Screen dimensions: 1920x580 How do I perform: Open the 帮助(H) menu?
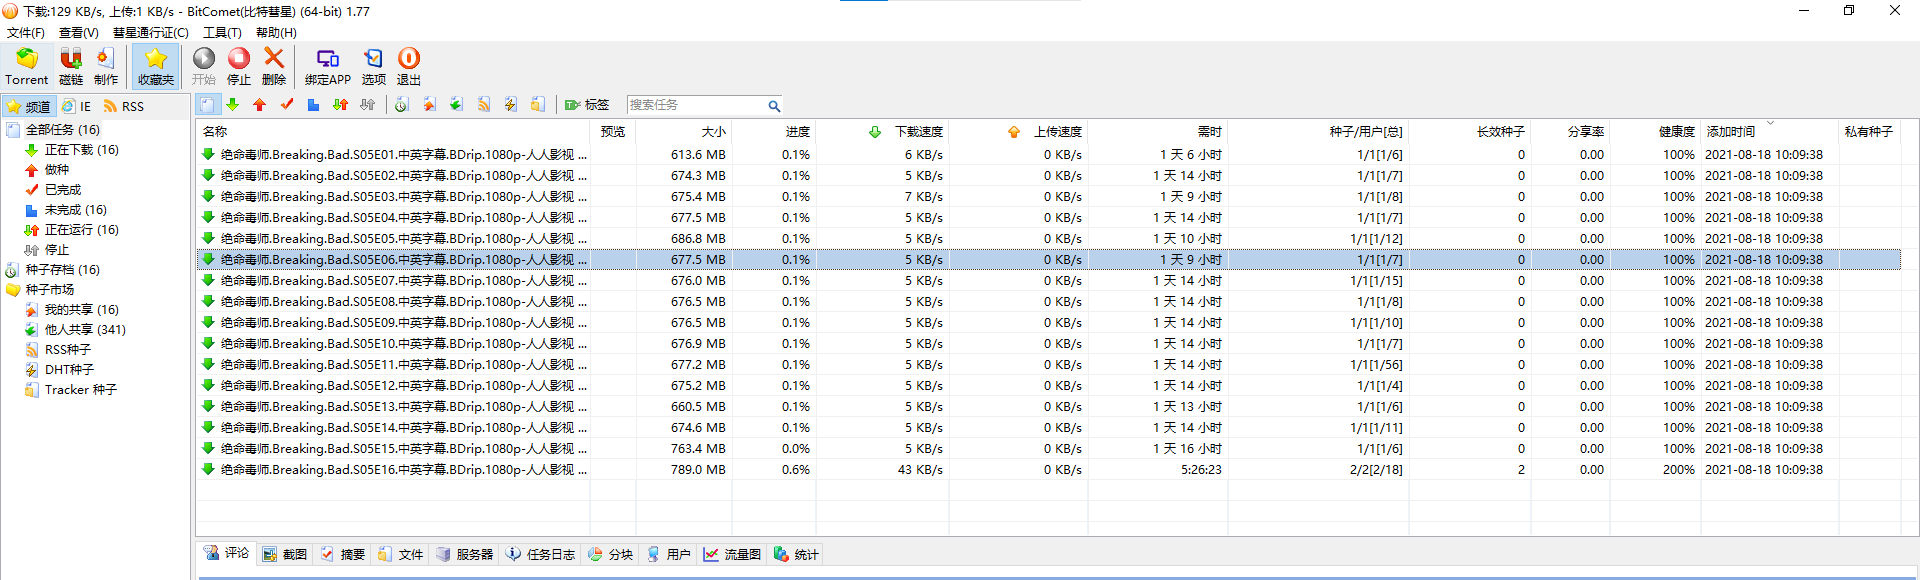[x=276, y=33]
